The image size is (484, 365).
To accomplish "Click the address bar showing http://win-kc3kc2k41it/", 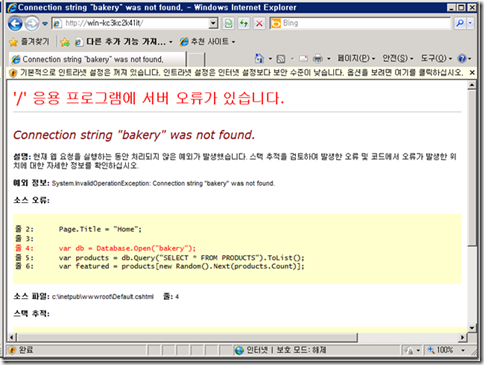I will tap(130, 23).
